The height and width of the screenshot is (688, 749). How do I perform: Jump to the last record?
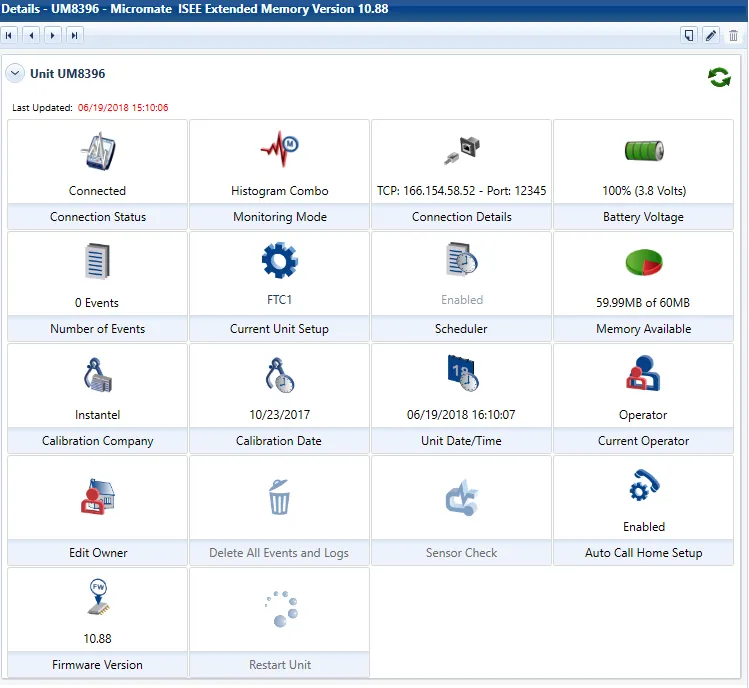(75, 35)
